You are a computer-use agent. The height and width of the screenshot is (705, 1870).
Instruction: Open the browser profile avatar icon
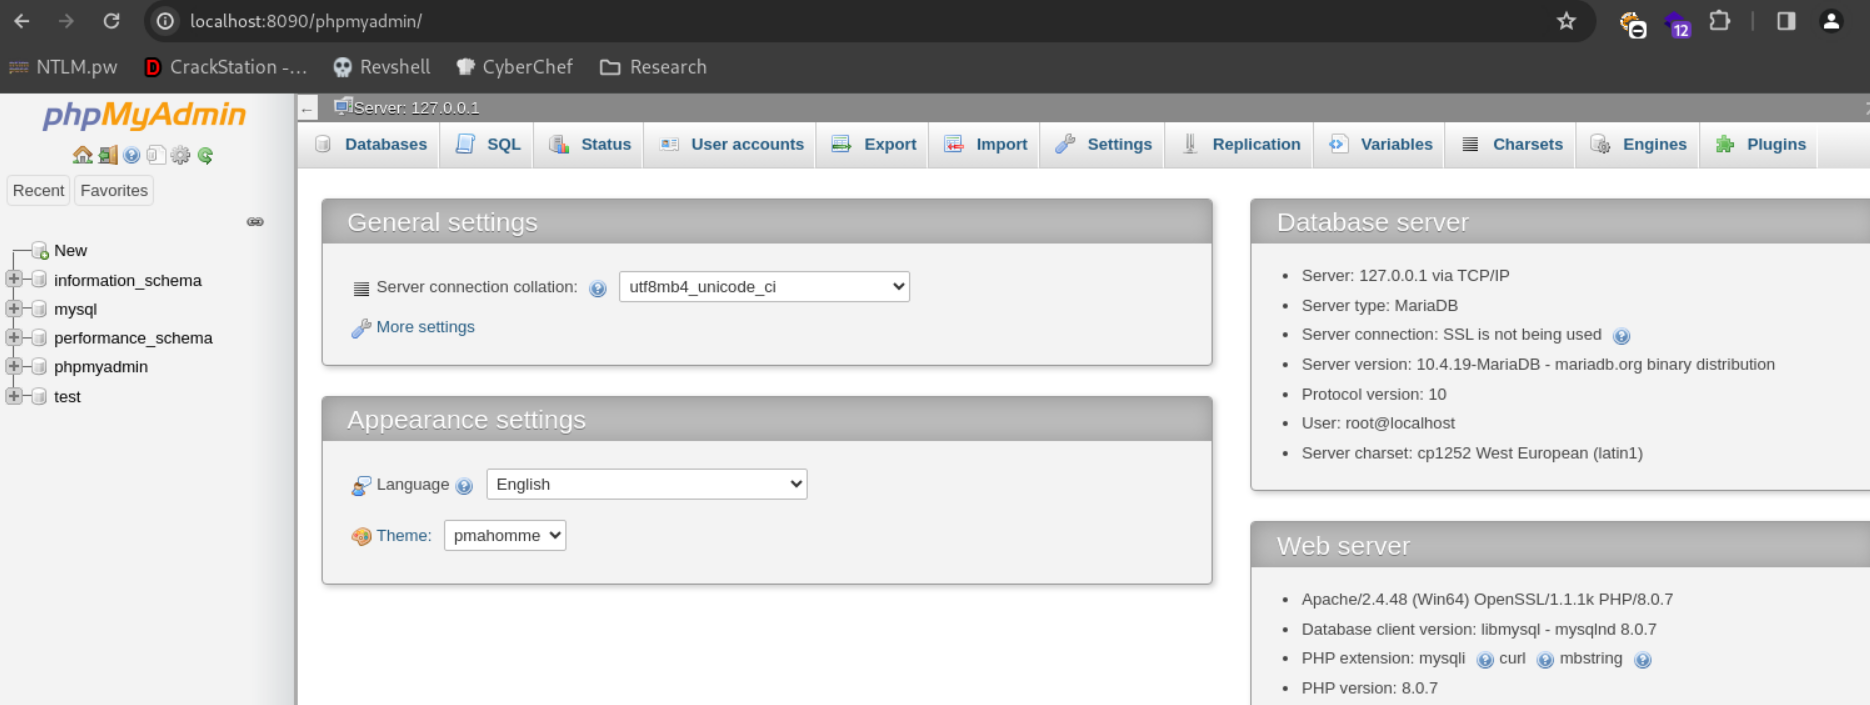(1831, 21)
